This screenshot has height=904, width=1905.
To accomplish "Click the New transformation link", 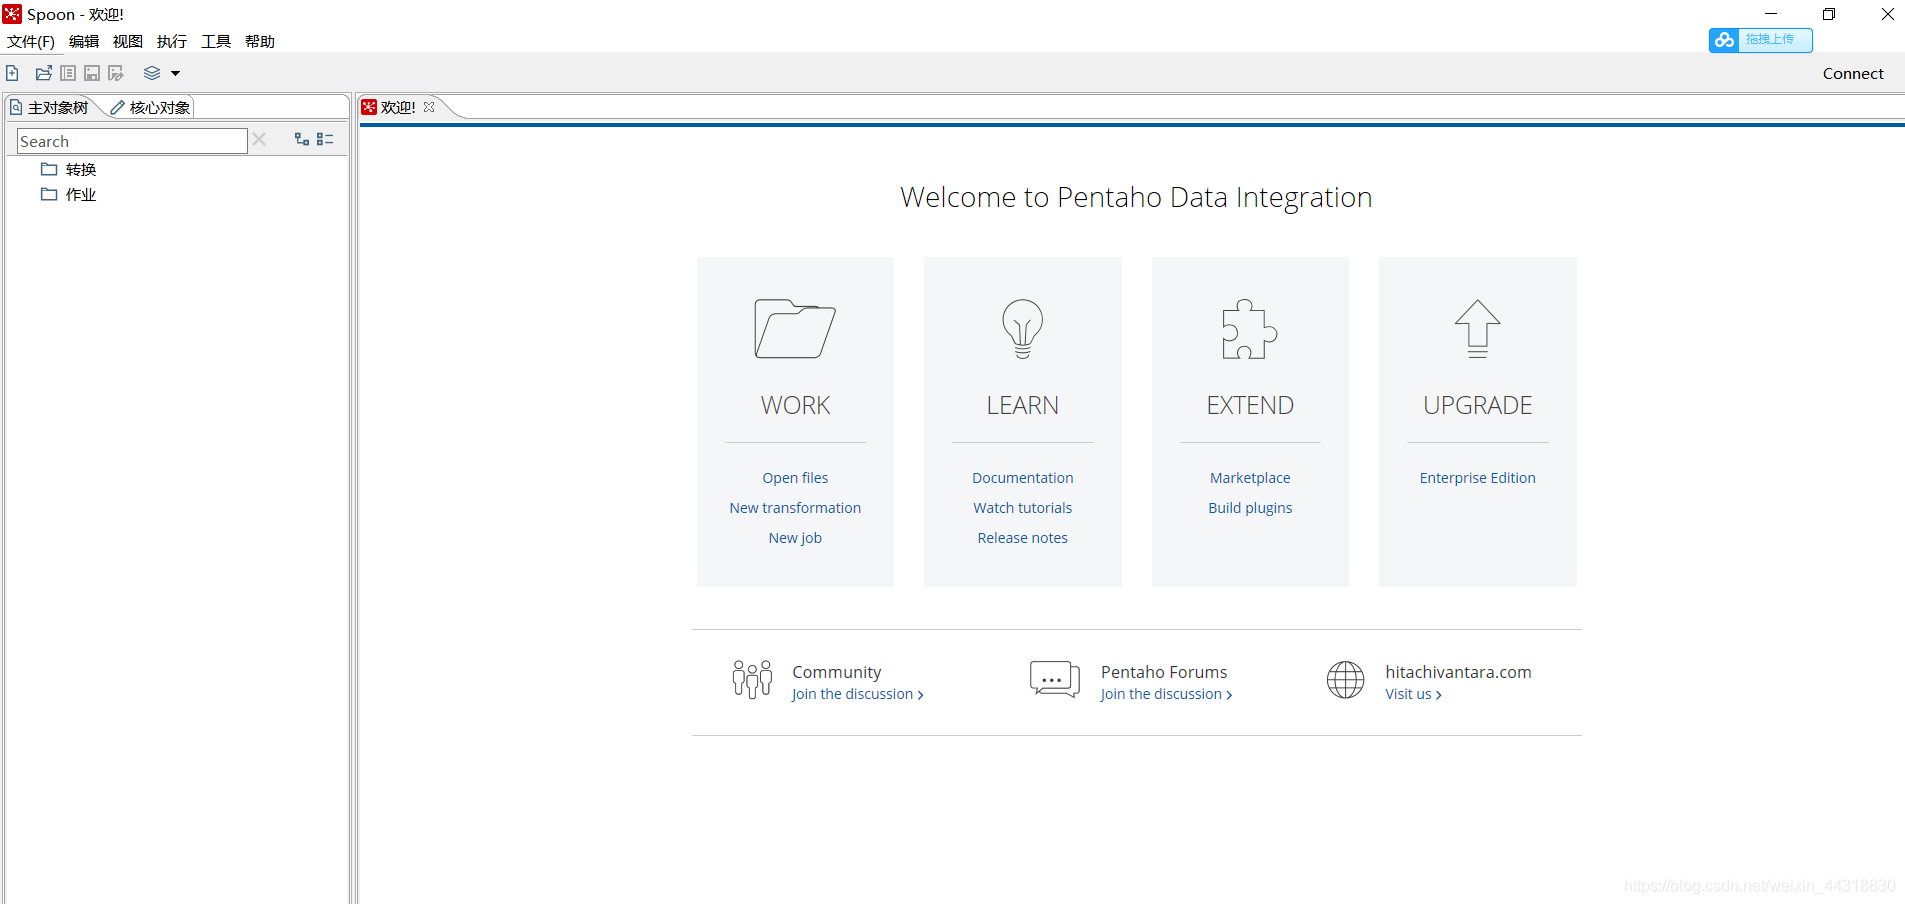I will click(795, 508).
